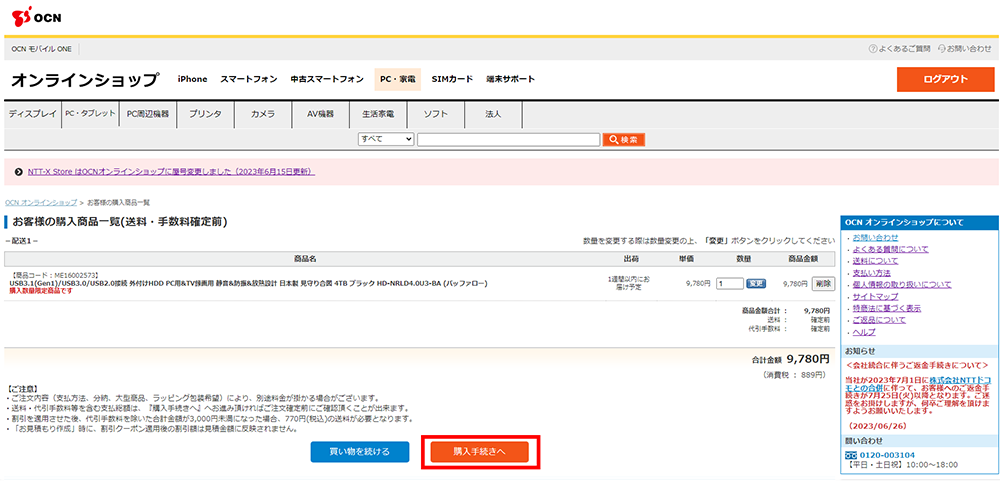Click the quantity input field
The height and width of the screenshot is (481, 1000).
[x=730, y=283]
